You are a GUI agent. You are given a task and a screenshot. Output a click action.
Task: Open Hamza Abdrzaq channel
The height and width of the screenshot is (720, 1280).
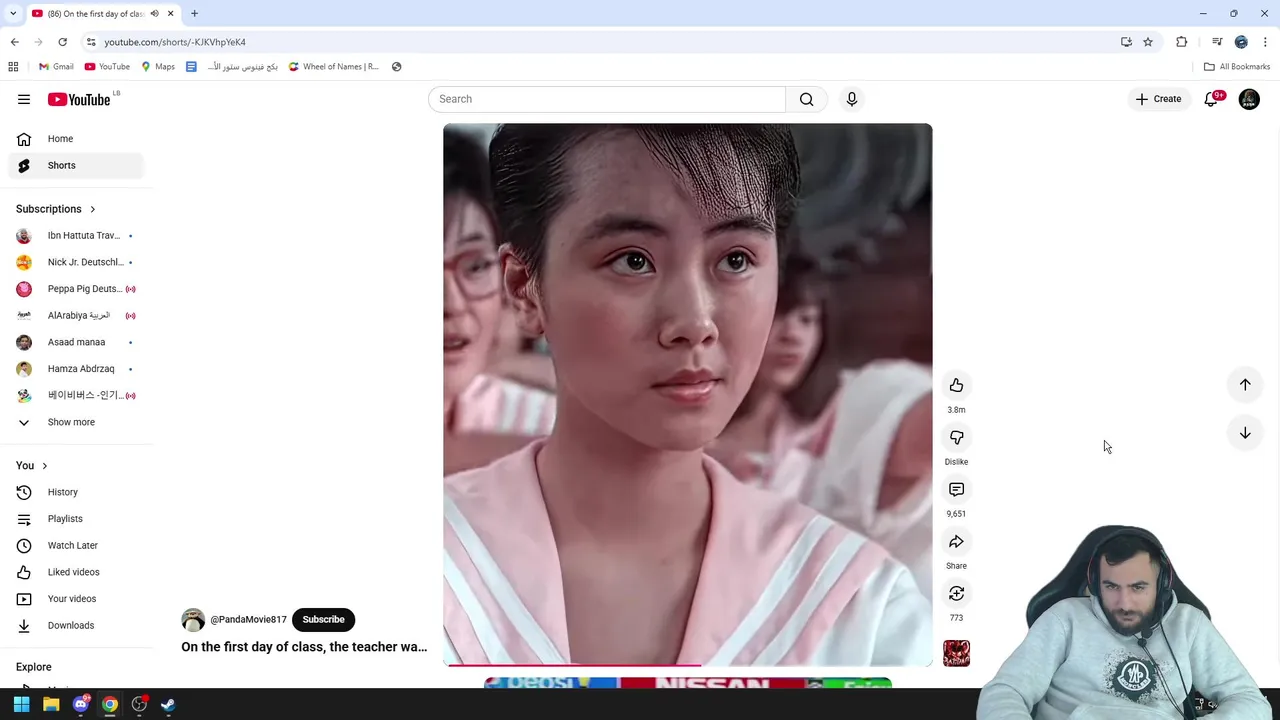click(76, 369)
